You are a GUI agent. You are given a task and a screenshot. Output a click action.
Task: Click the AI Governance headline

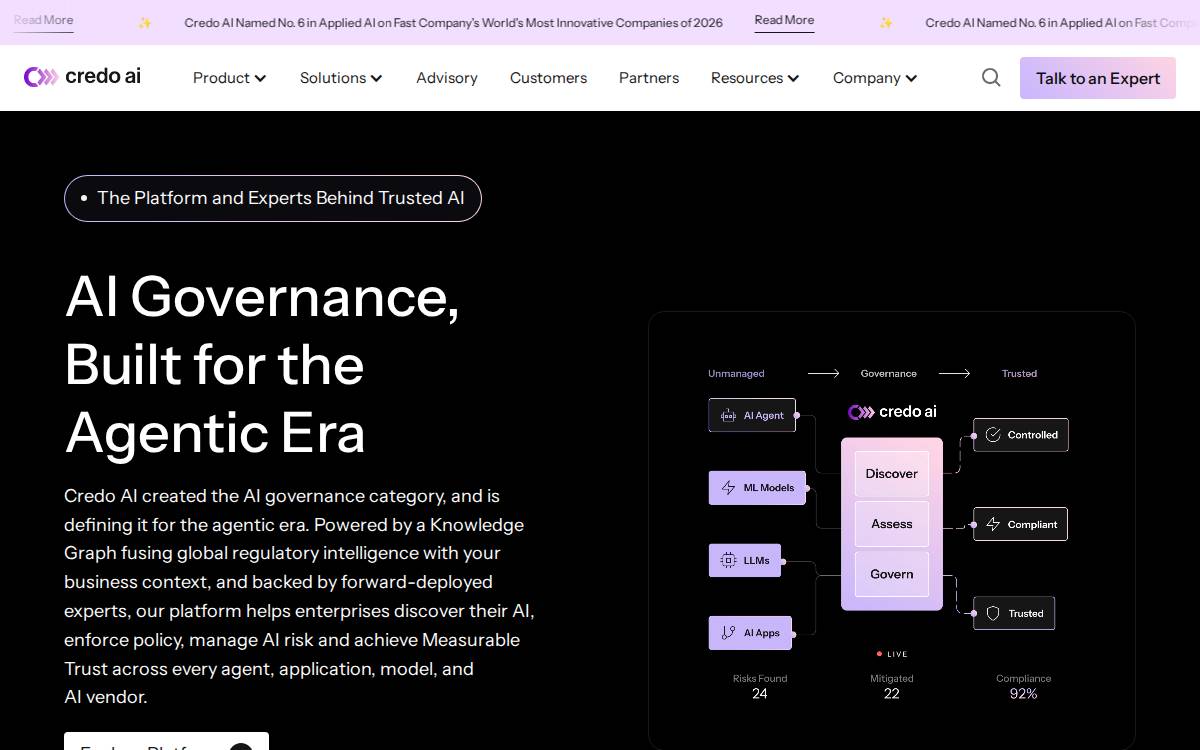pyautogui.click(x=262, y=364)
